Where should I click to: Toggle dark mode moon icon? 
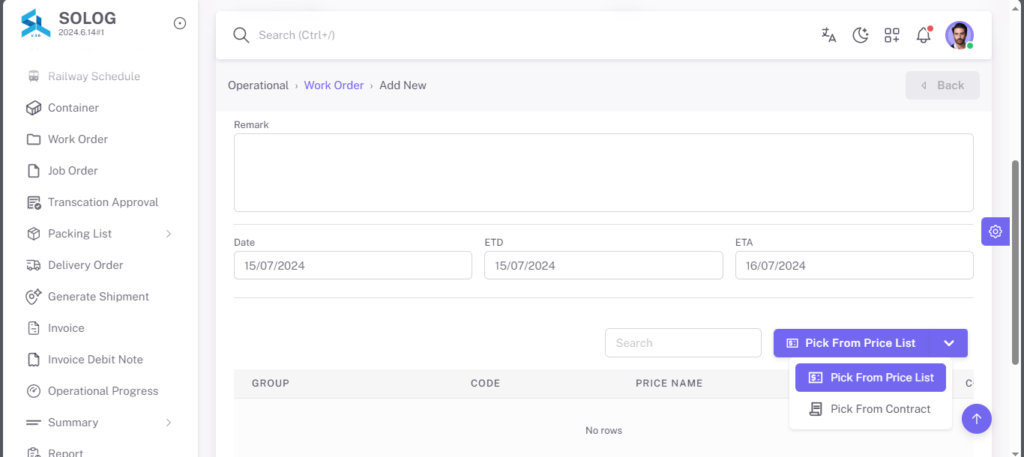pos(860,35)
